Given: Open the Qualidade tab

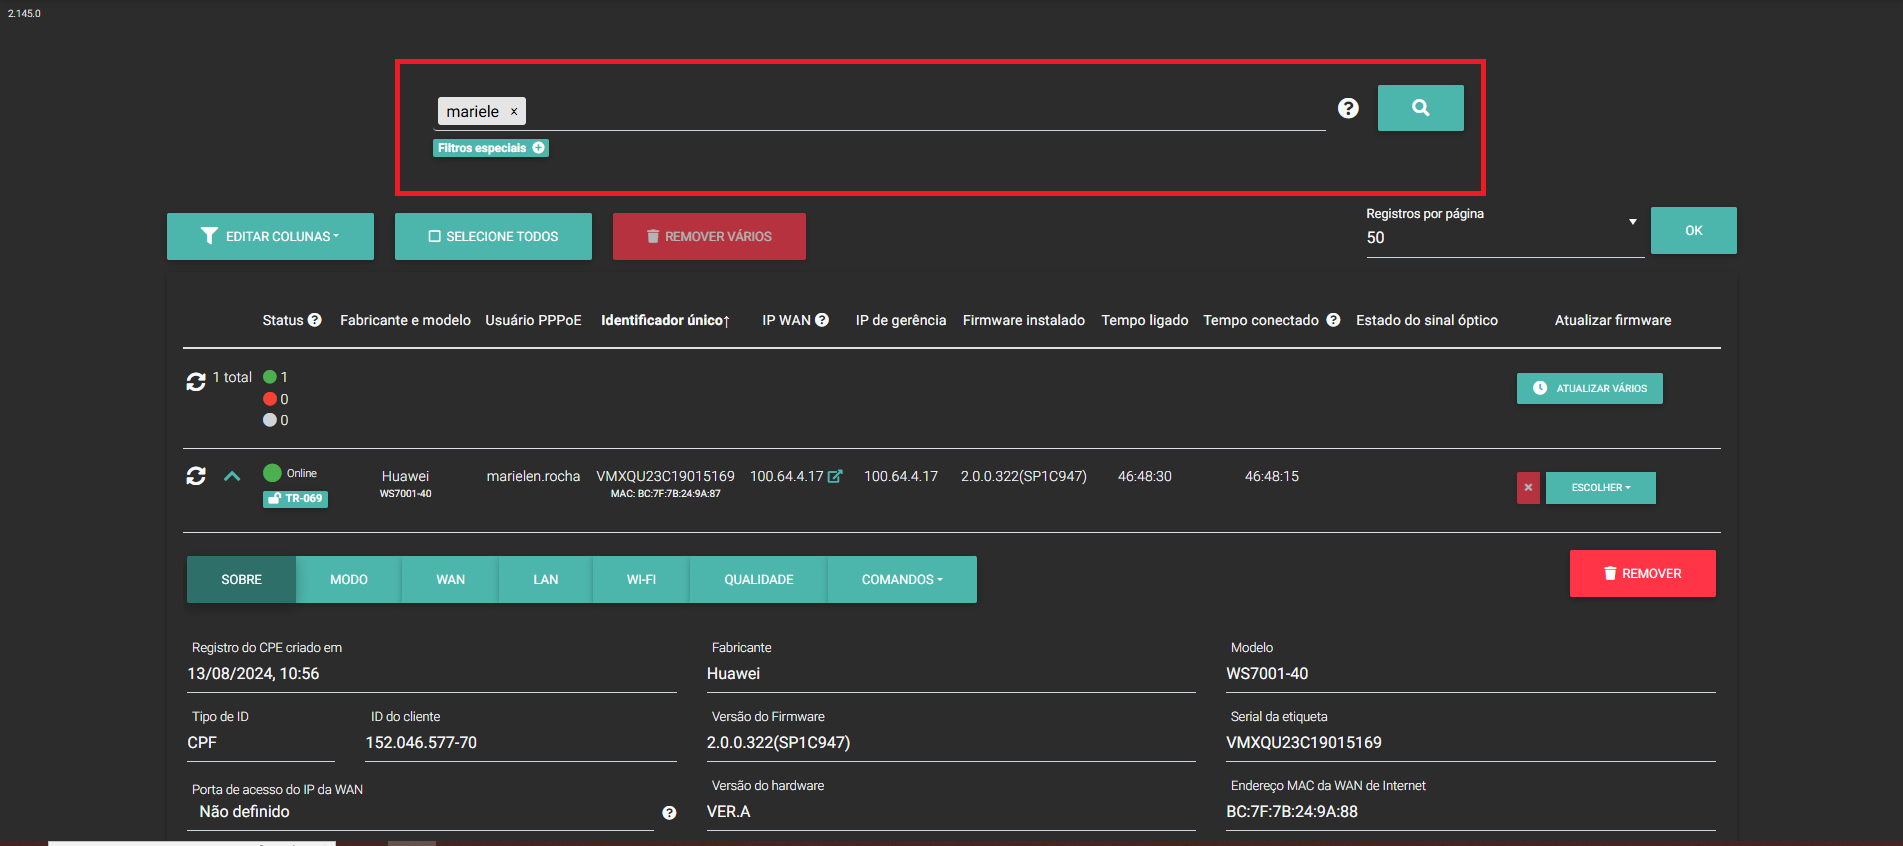Looking at the screenshot, I should 758,580.
